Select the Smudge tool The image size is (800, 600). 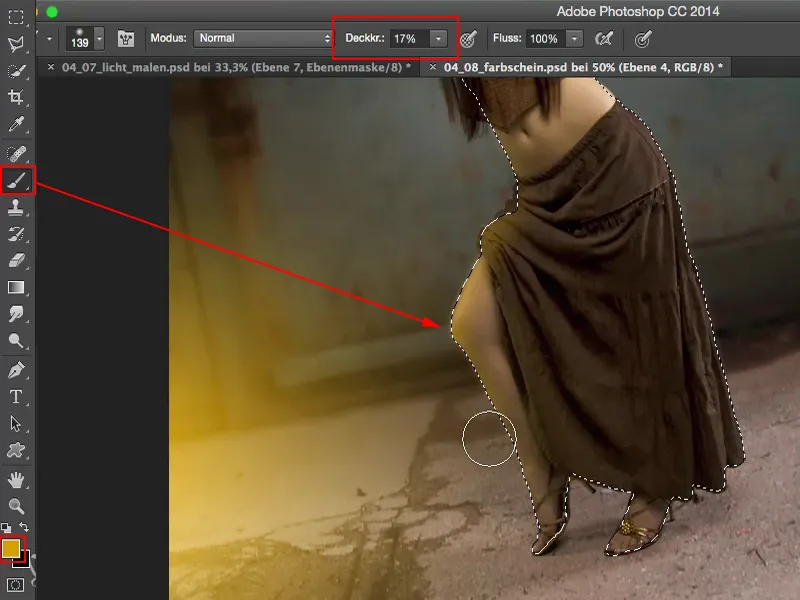click(x=16, y=314)
